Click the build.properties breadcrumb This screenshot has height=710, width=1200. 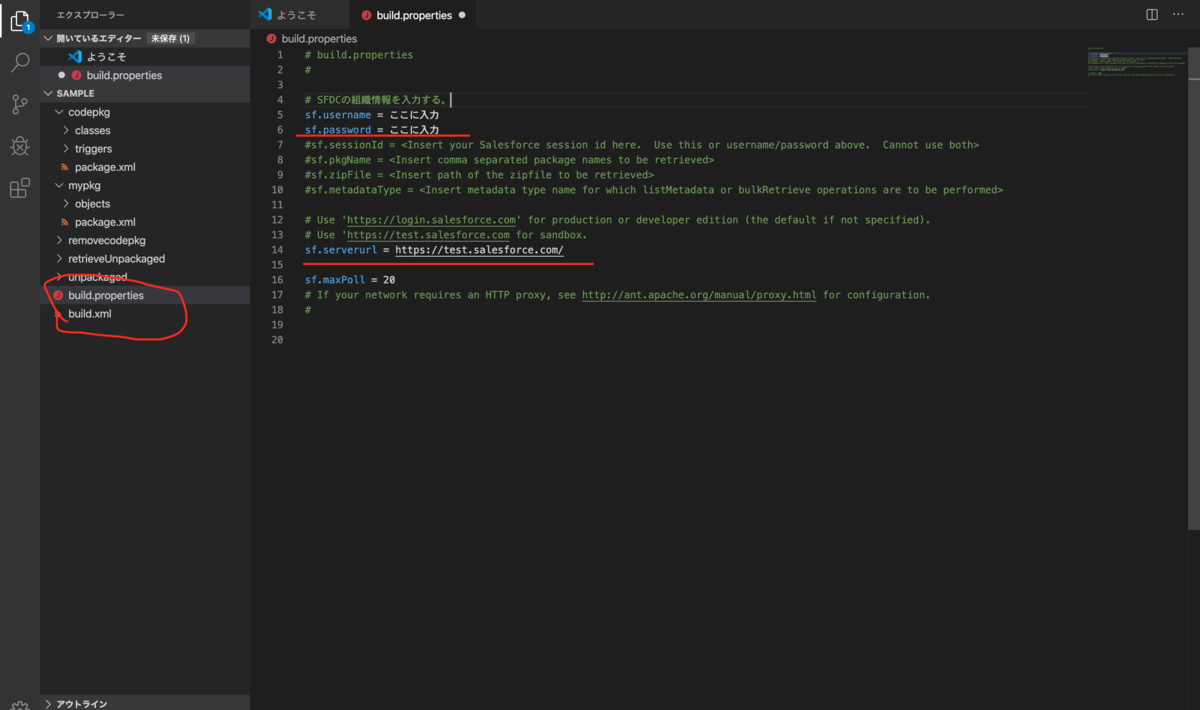[319, 39]
